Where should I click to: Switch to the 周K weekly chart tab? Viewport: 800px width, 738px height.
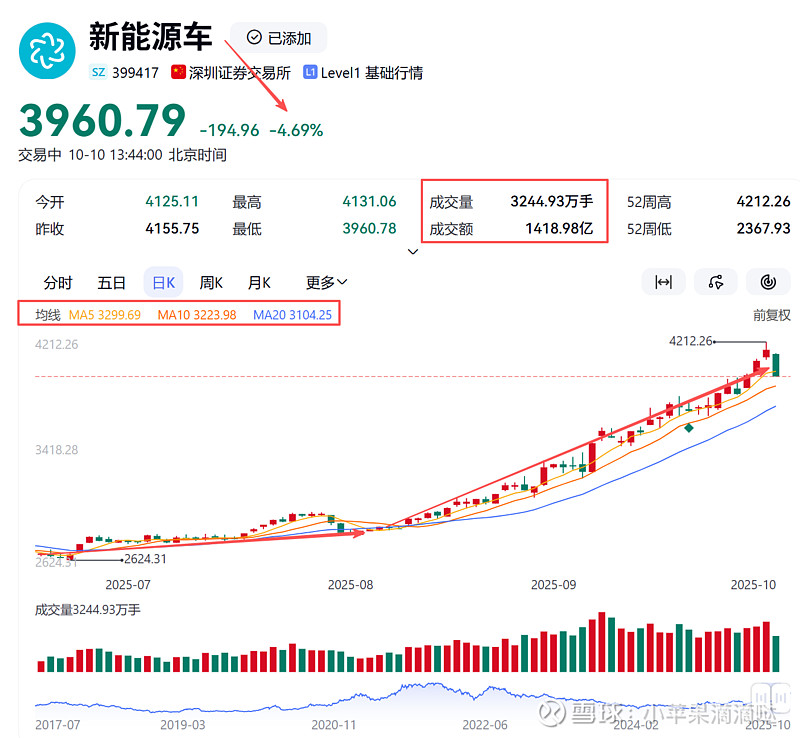click(x=211, y=282)
